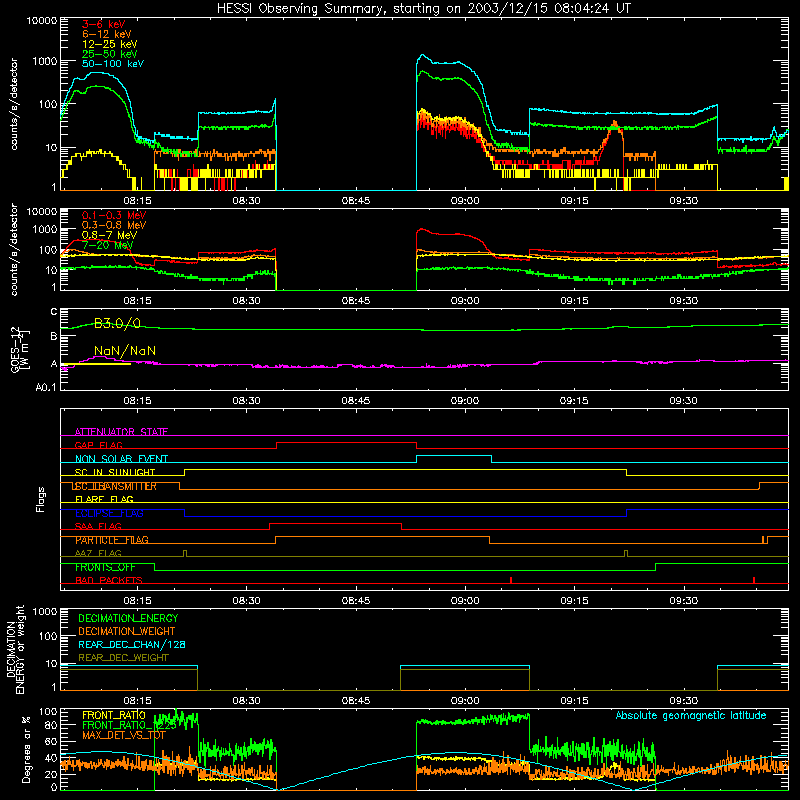Image resolution: width=800 pixels, height=800 pixels.
Task: Click the Flags y-axis title
Action: pos(41,499)
